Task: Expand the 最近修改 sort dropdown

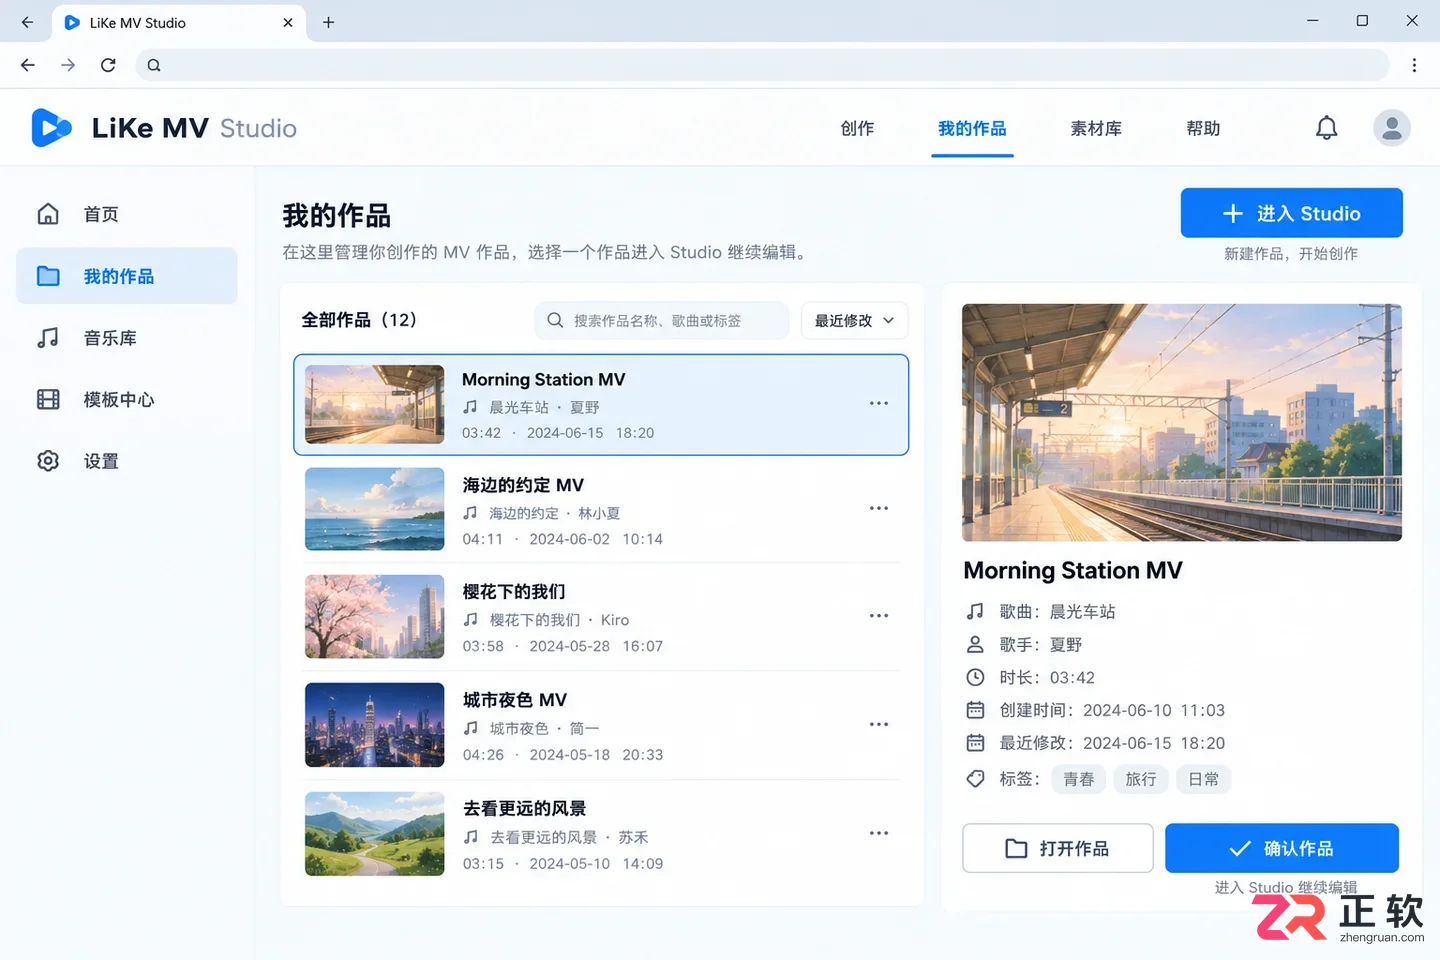Action: tap(855, 320)
